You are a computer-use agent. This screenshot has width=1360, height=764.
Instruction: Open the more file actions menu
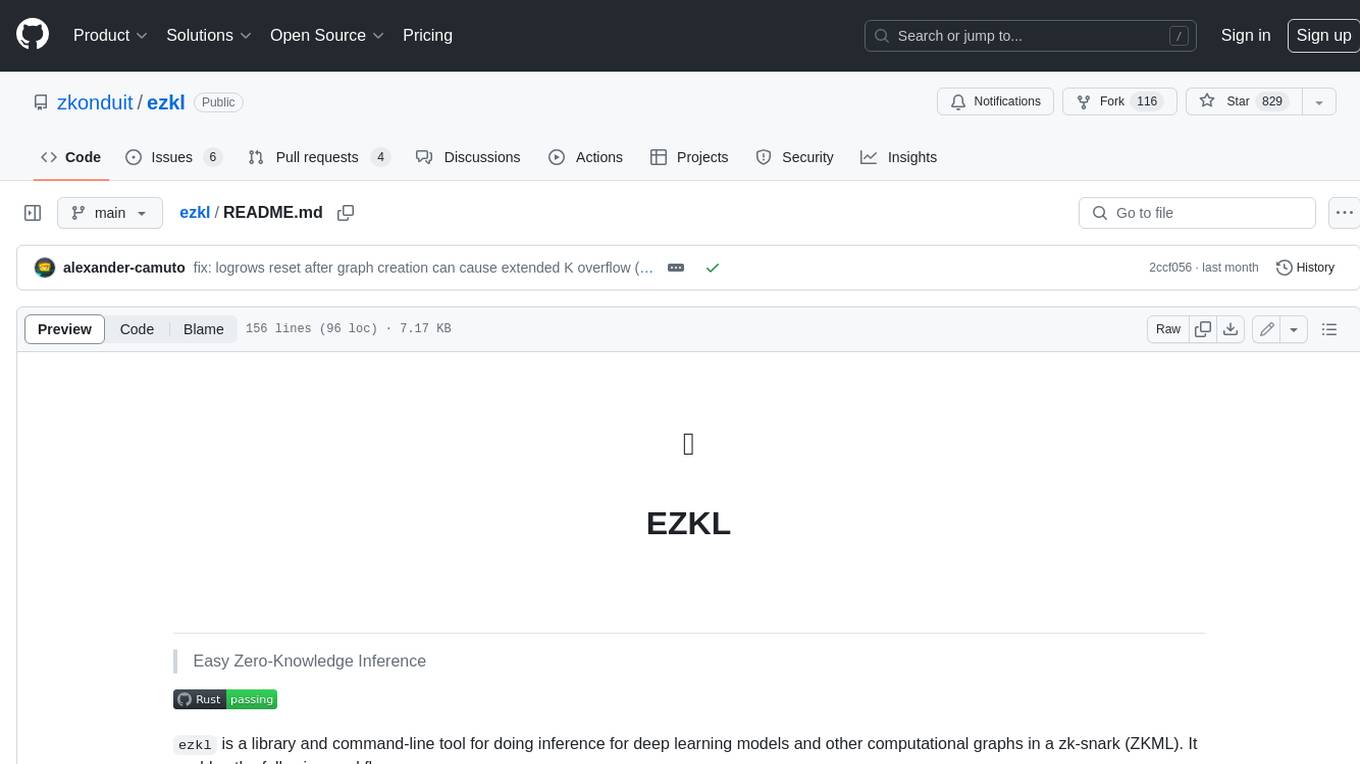point(1344,213)
